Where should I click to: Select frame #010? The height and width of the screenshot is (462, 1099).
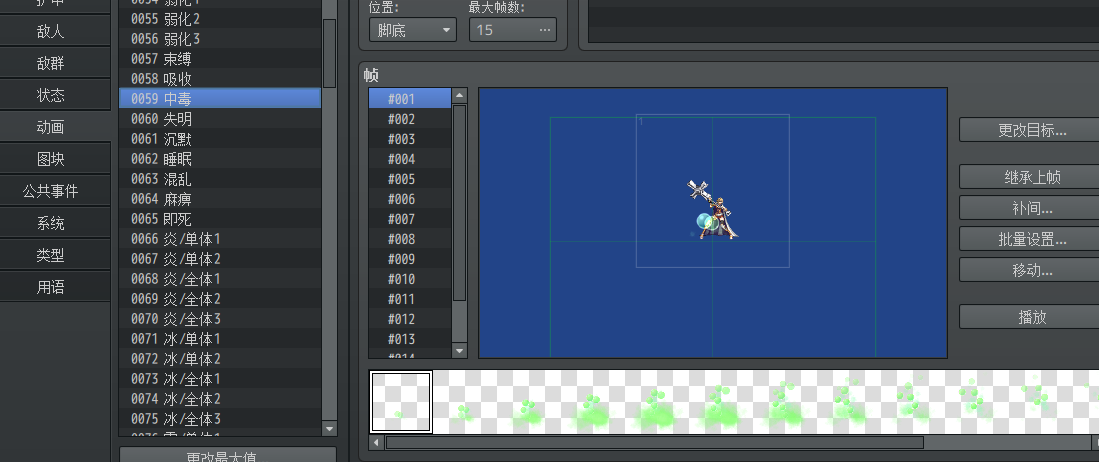point(410,279)
